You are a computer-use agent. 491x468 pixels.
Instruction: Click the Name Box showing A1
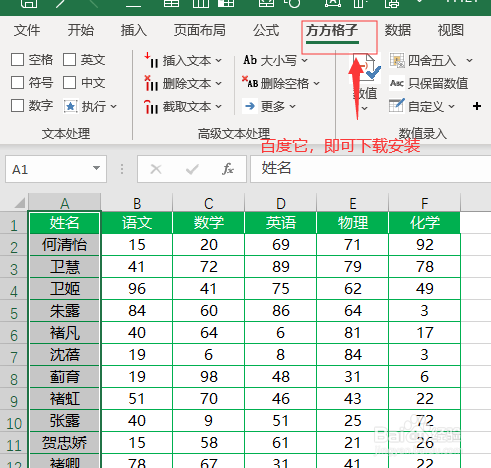pyautogui.click(x=56, y=169)
